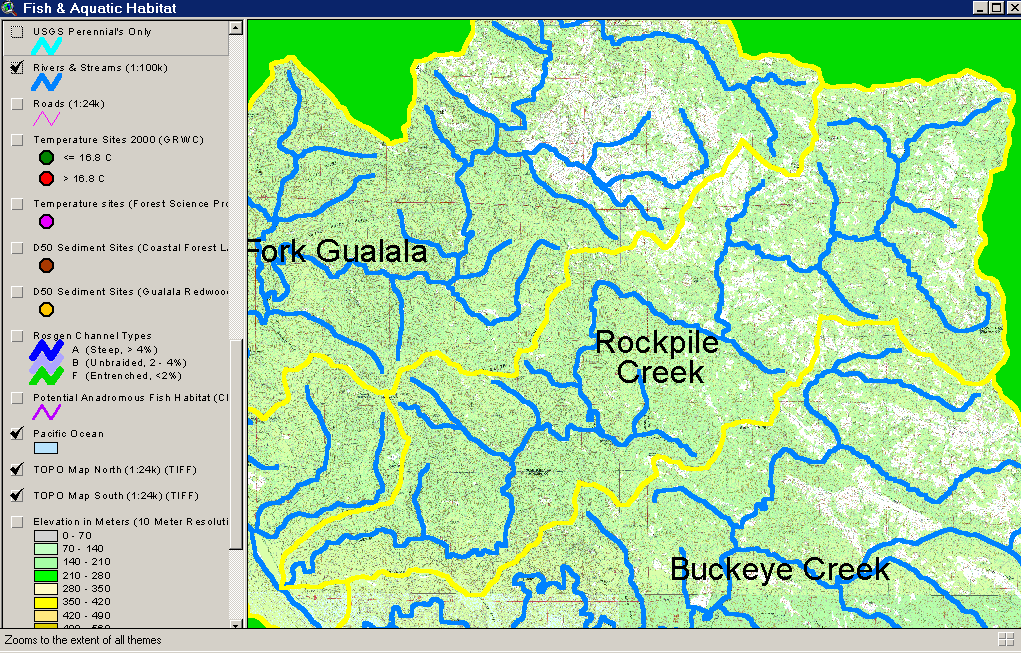Select TOPO Map North (1:24k) (TIFF) label
The image size is (1021, 653).
point(115,469)
